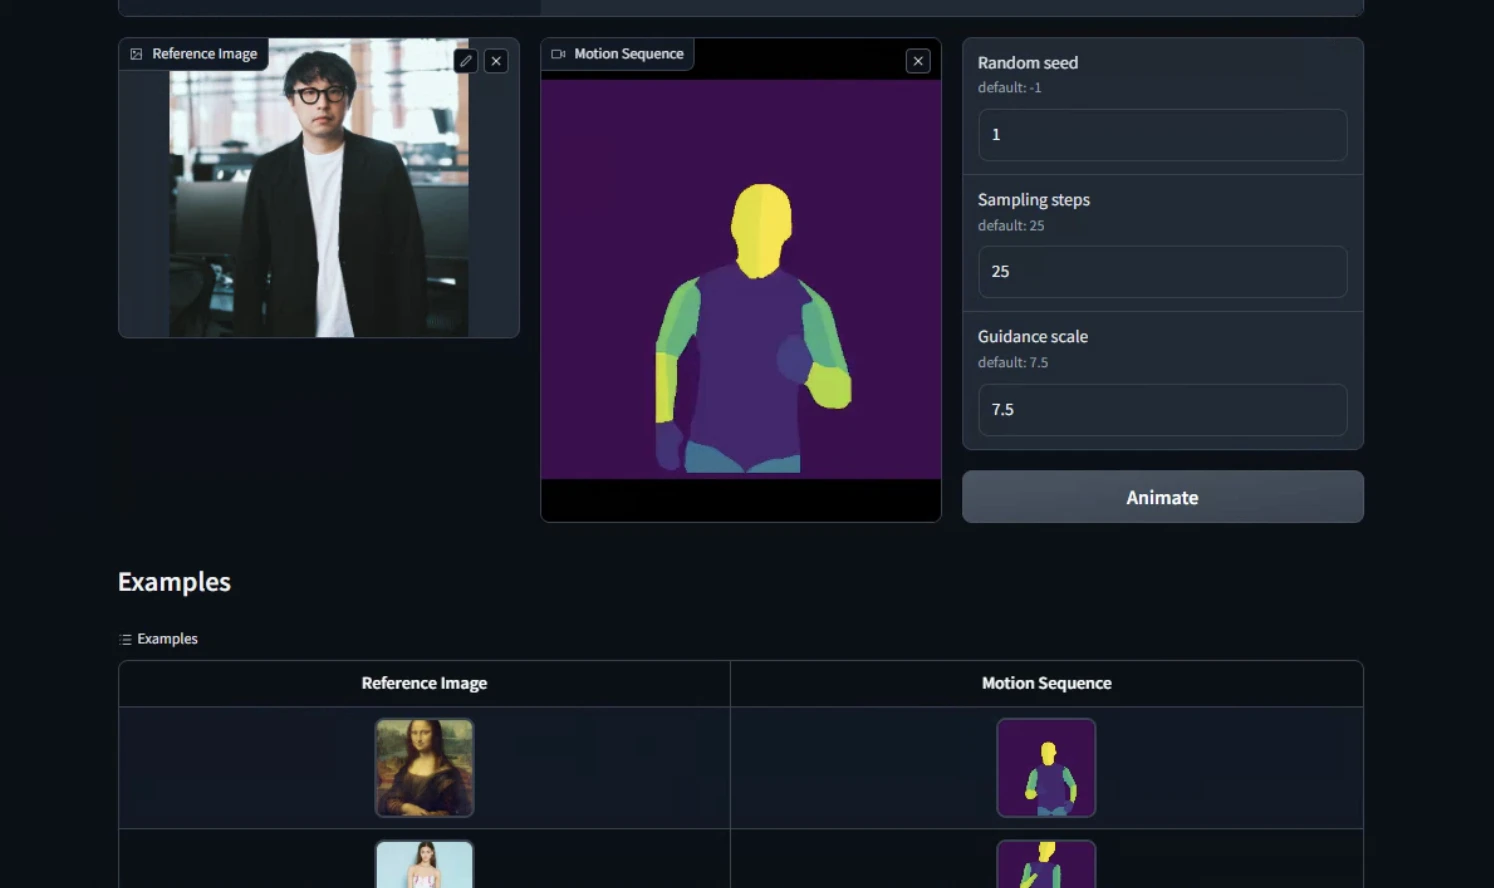Click the Reference Image label icon
This screenshot has height=888, width=1494.
[136, 54]
